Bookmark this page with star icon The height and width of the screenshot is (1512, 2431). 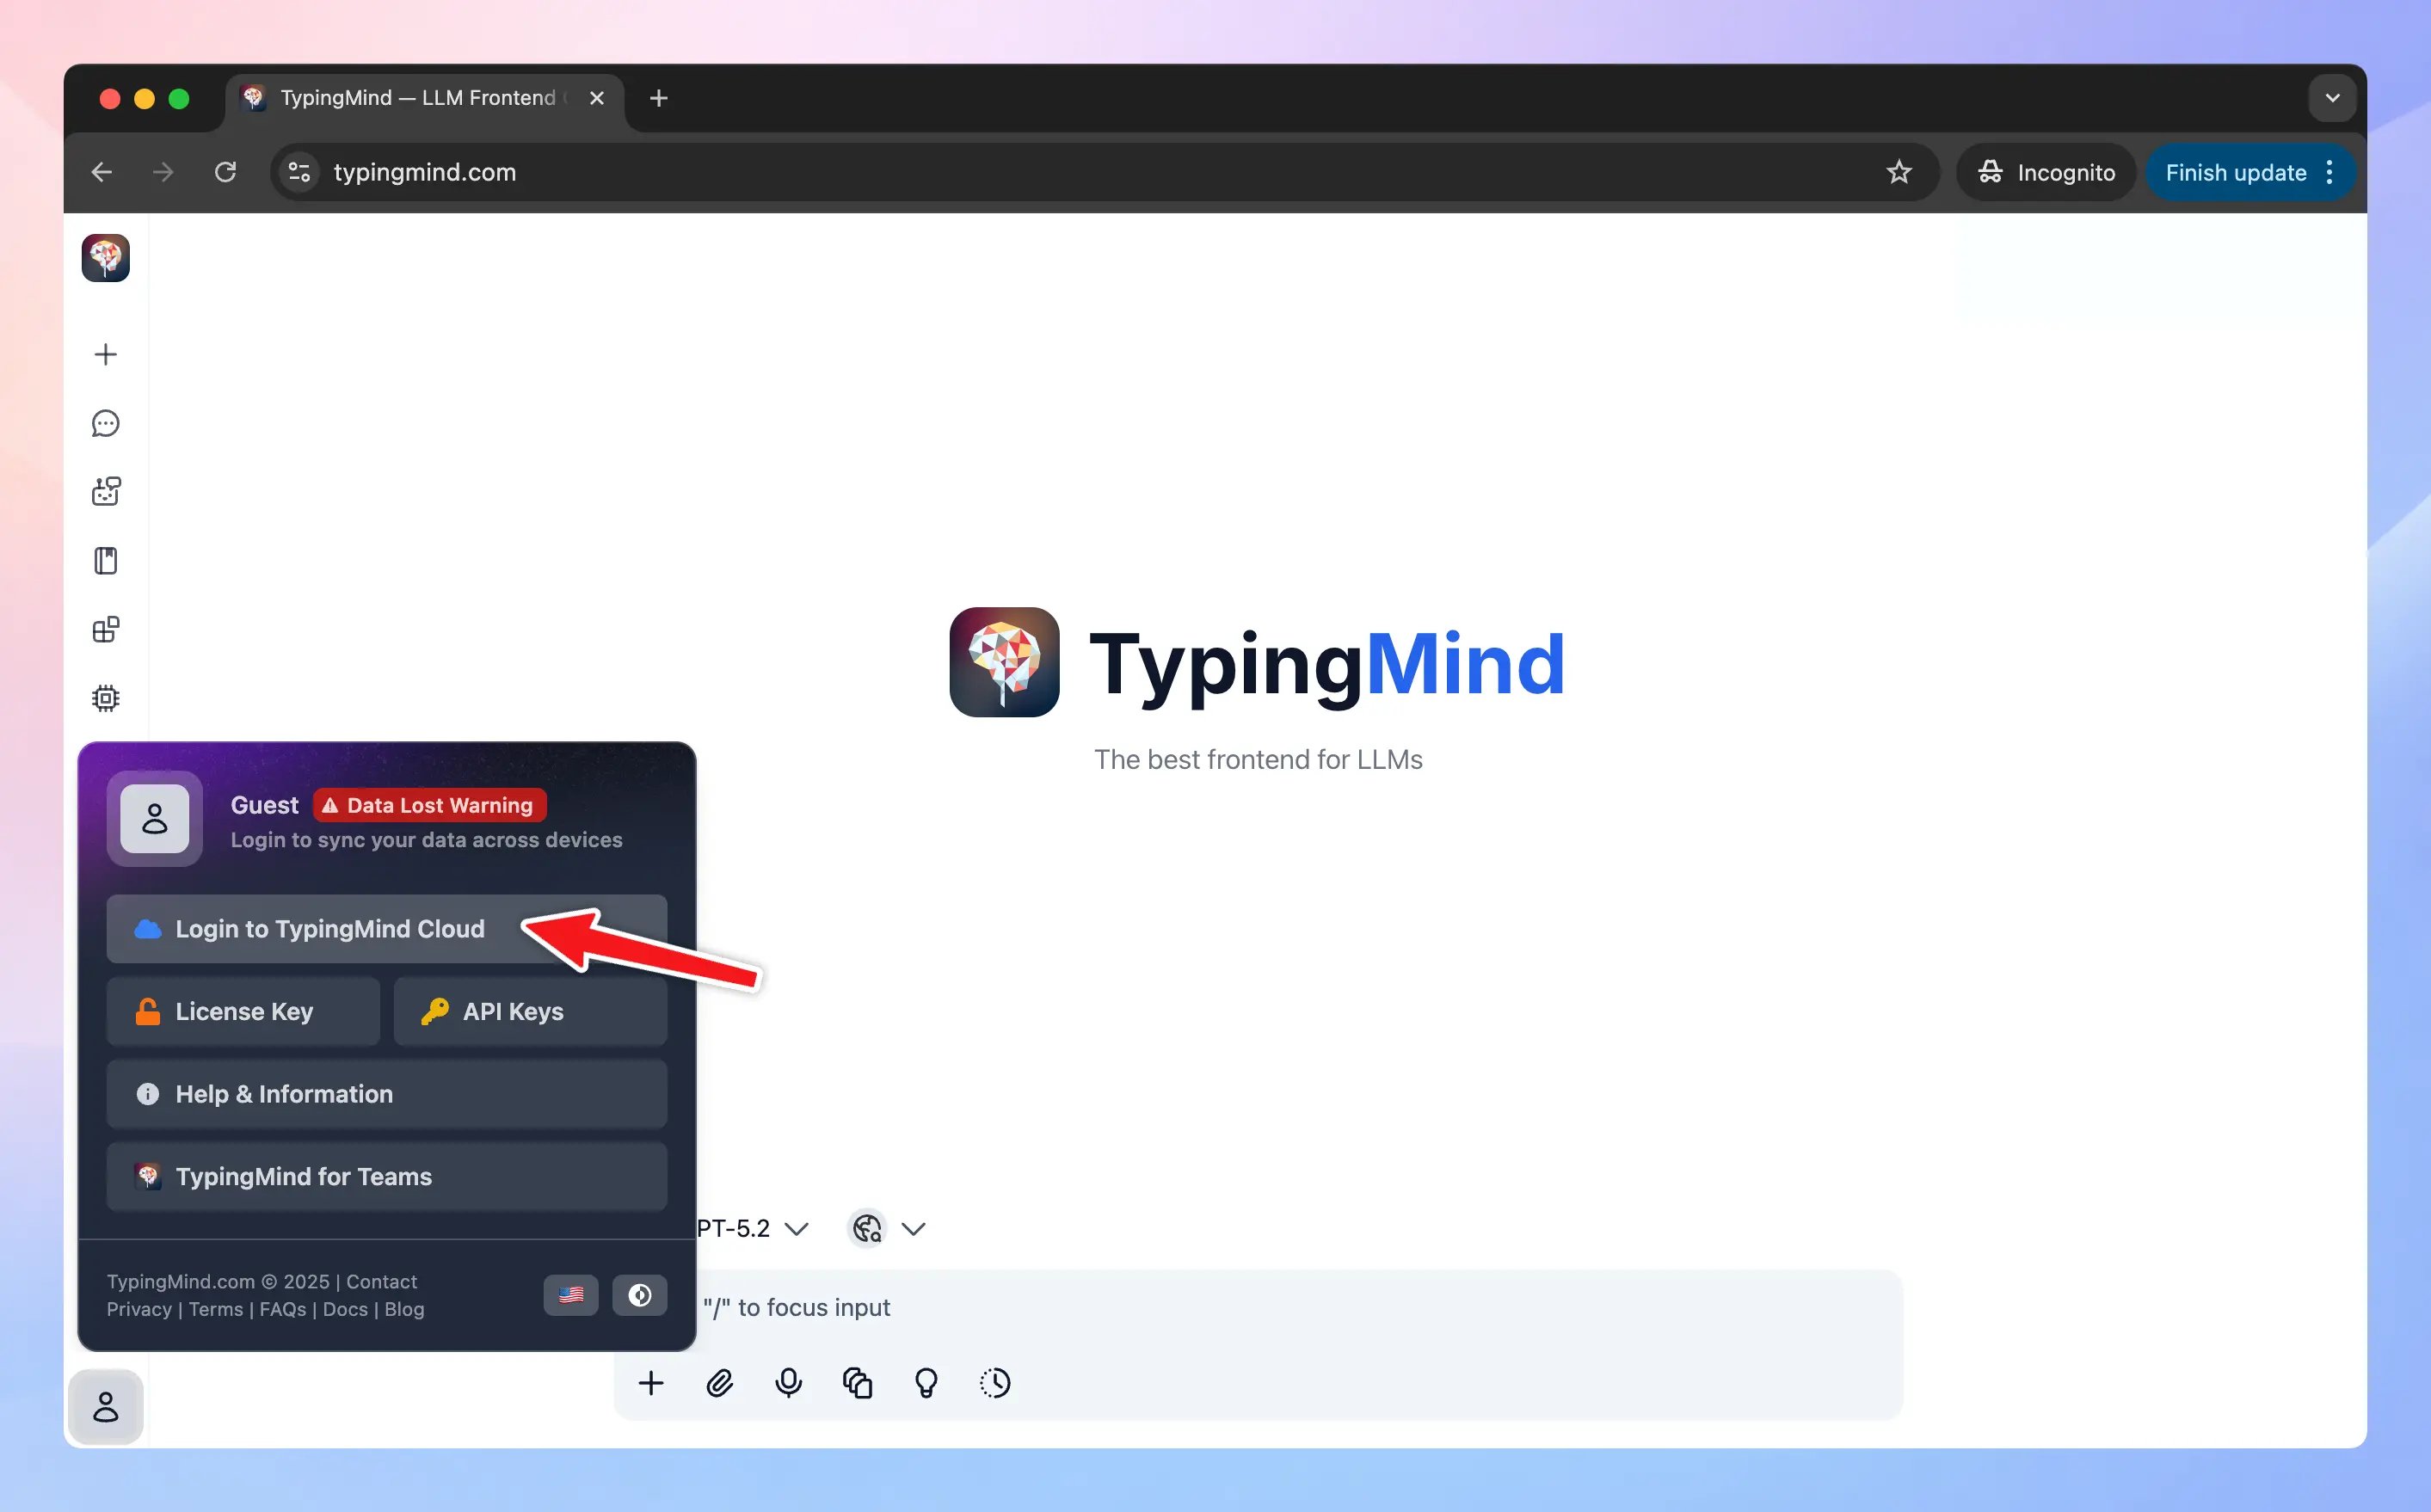point(1899,172)
